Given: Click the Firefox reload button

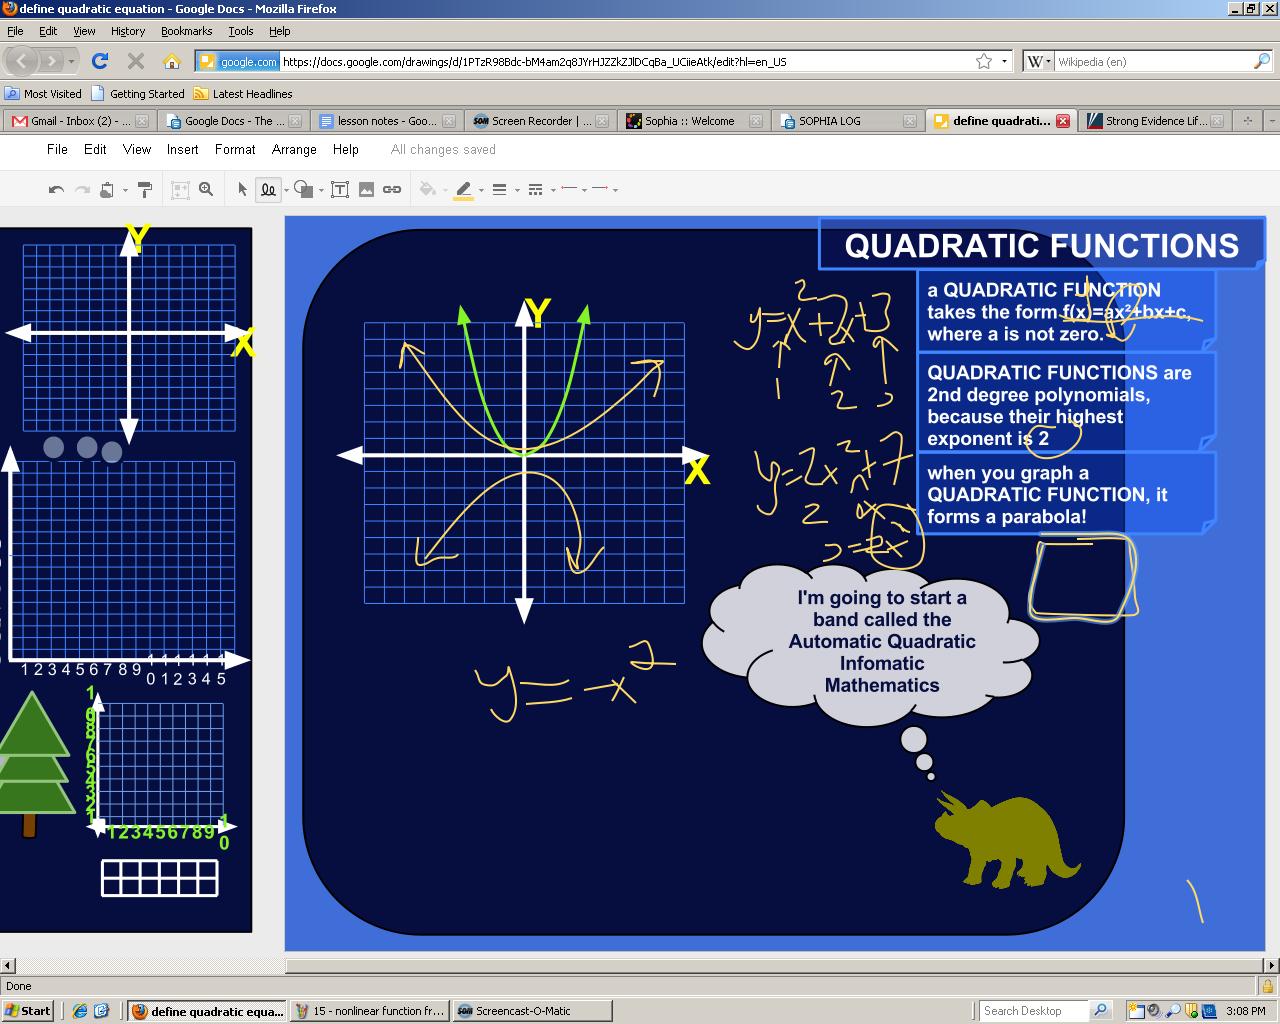Looking at the screenshot, I should [99, 61].
